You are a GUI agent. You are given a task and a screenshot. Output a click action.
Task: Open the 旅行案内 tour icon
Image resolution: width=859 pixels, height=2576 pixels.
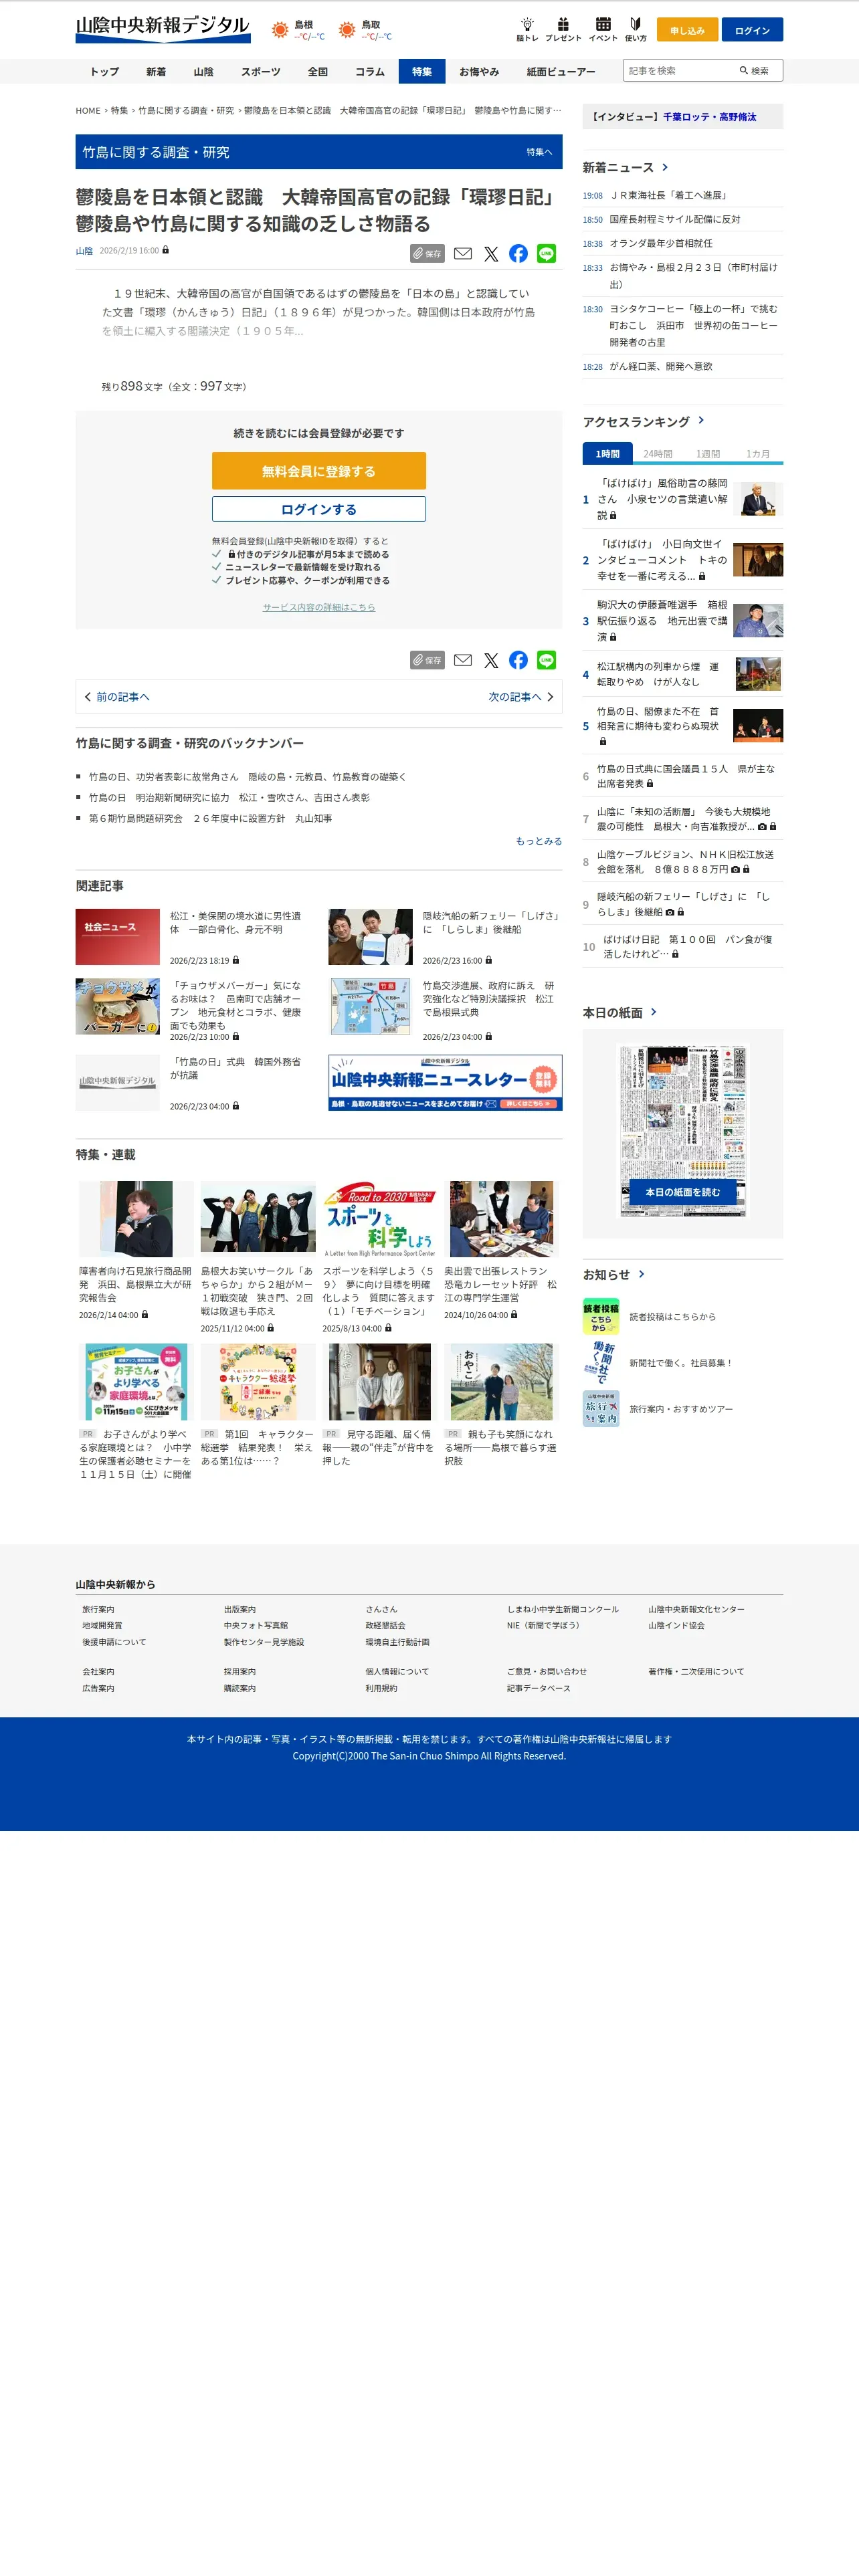(x=601, y=1408)
